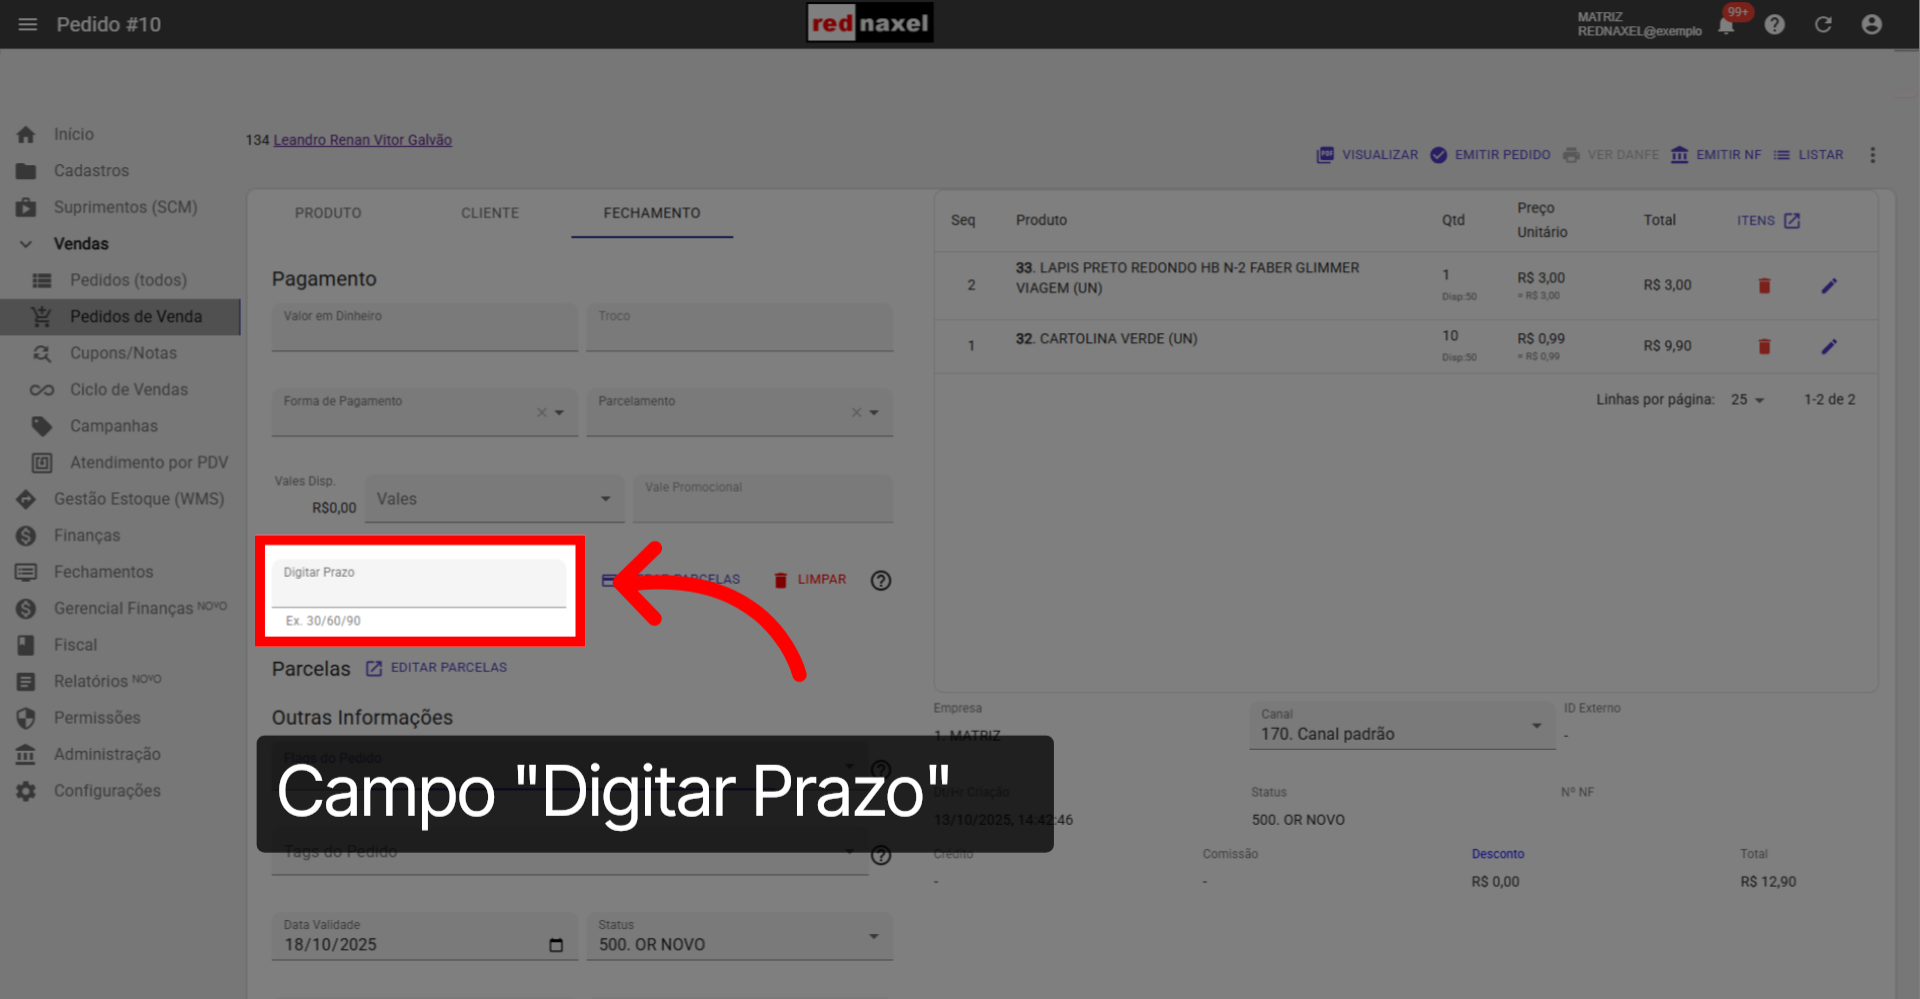Expand the Vales dropdown
Screen dimensions: 1920x999
(x=604, y=498)
